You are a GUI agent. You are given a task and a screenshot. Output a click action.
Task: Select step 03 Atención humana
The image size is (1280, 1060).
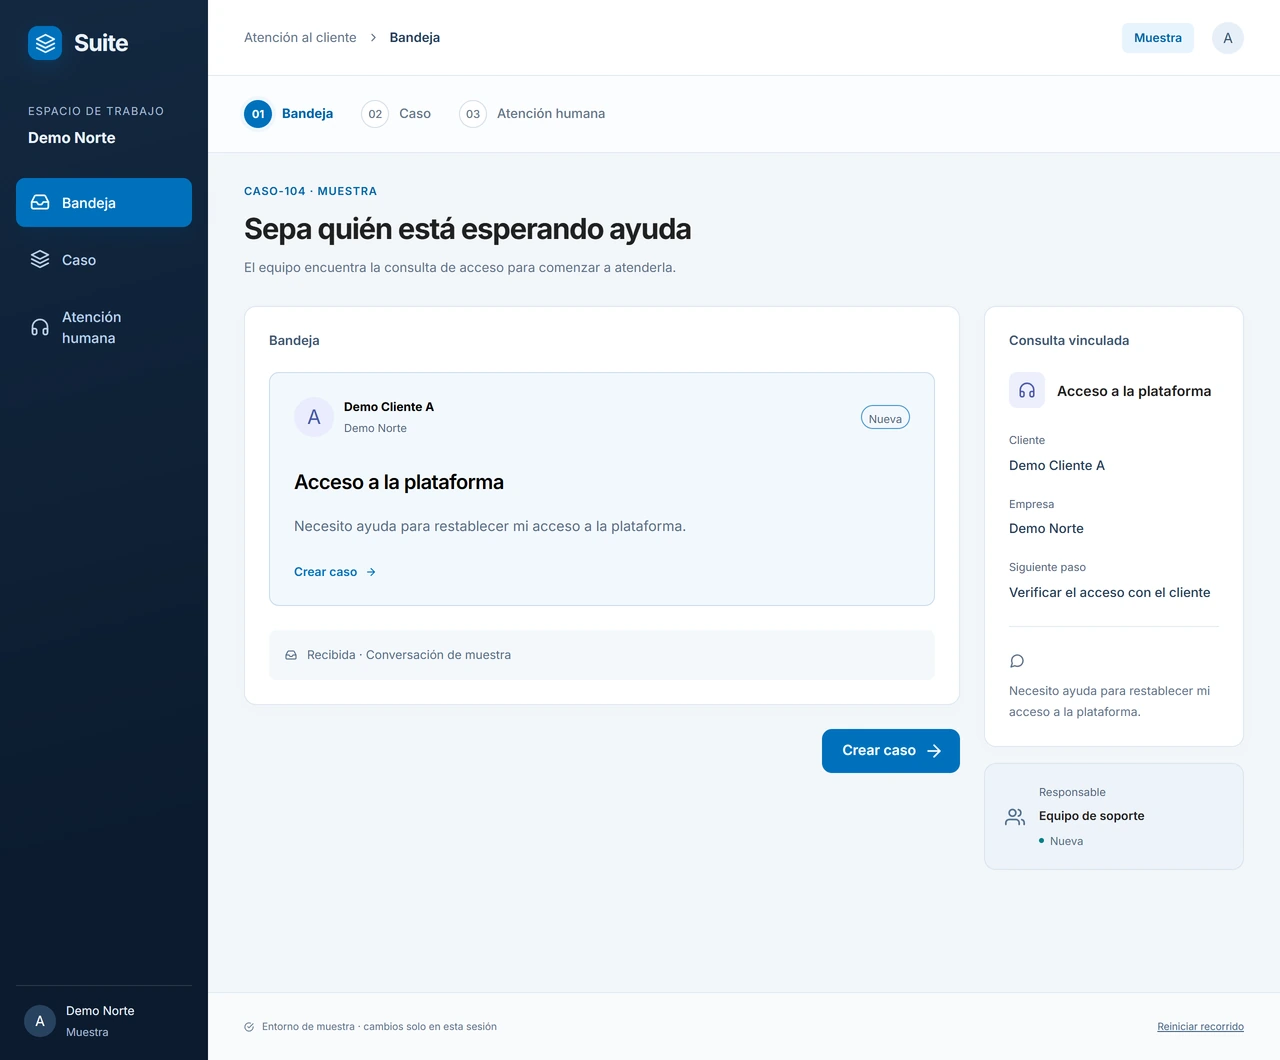532,114
